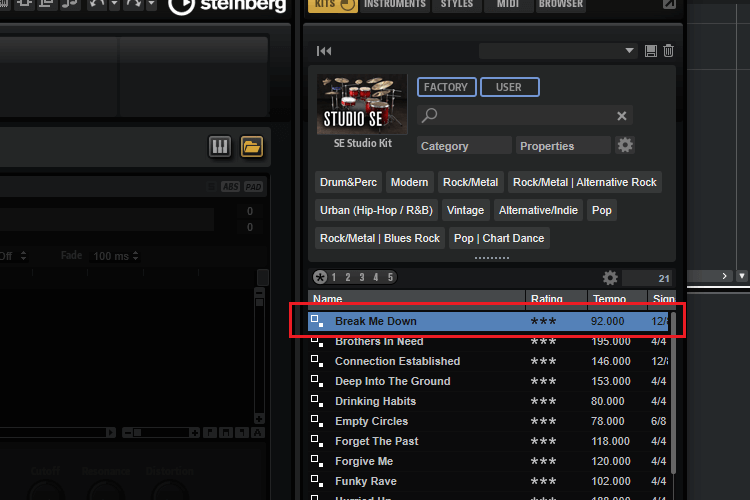Image resolution: width=750 pixels, height=500 pixels.
Task: Delete the preset with the trash icon
Action: pyautogui.click(x=669, y=50)
